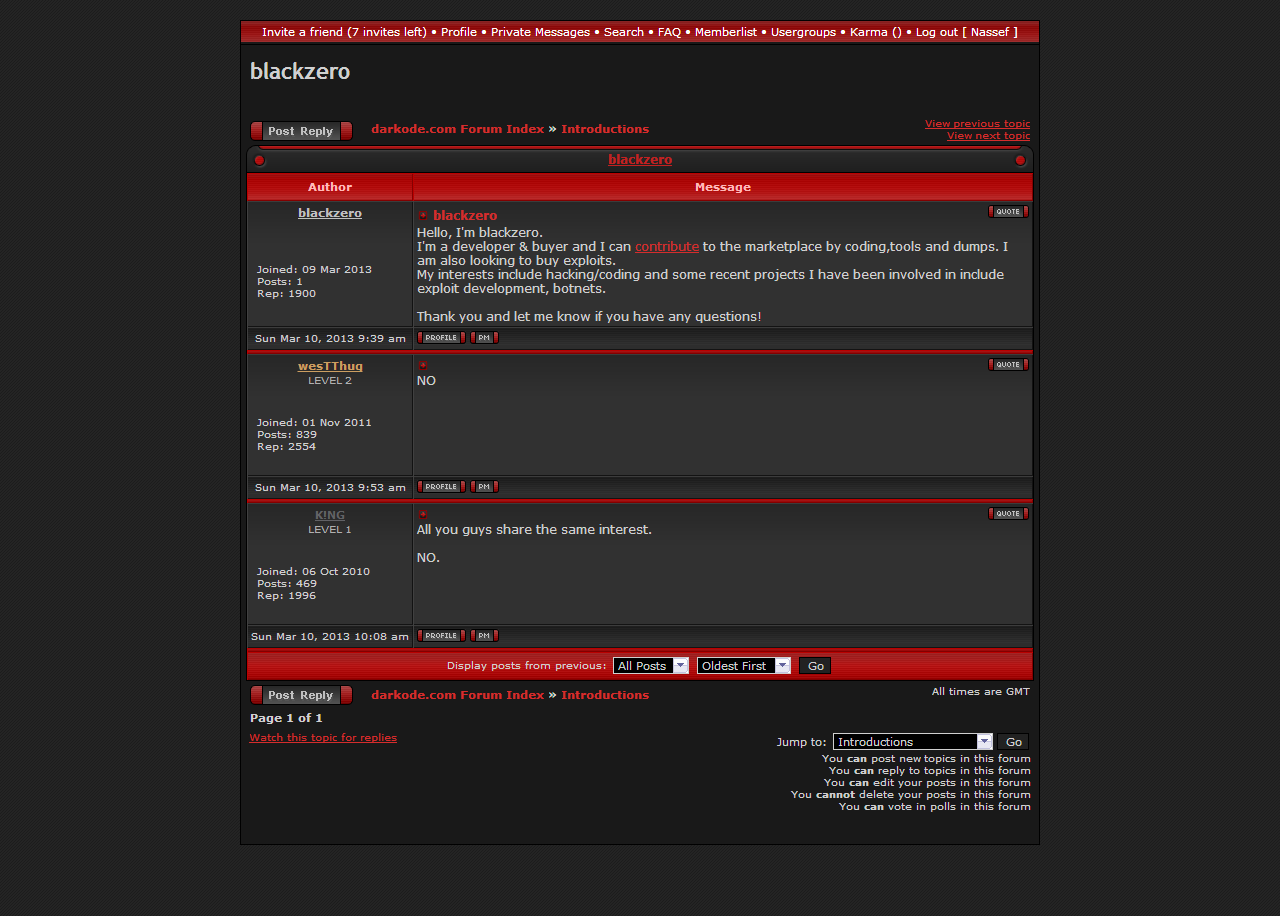Screen dimensions: 1280x916
Task: Click Log out in top menu
Action: 936,32
